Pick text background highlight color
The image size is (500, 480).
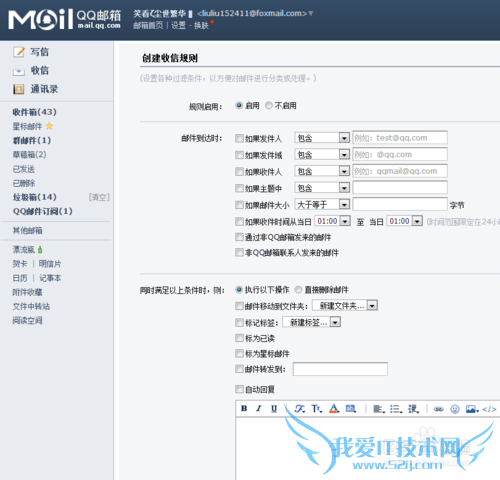tap(351, 408)
